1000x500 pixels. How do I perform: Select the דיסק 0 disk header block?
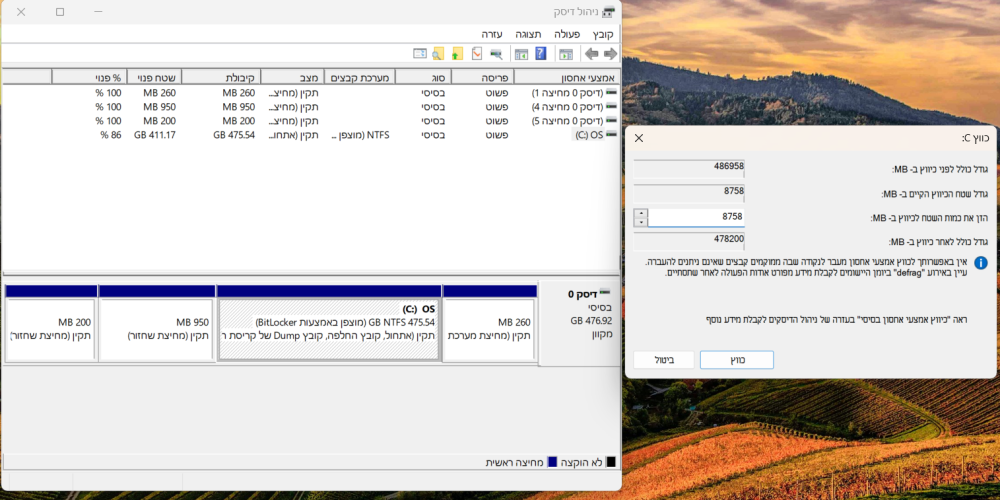coord(578,323)
